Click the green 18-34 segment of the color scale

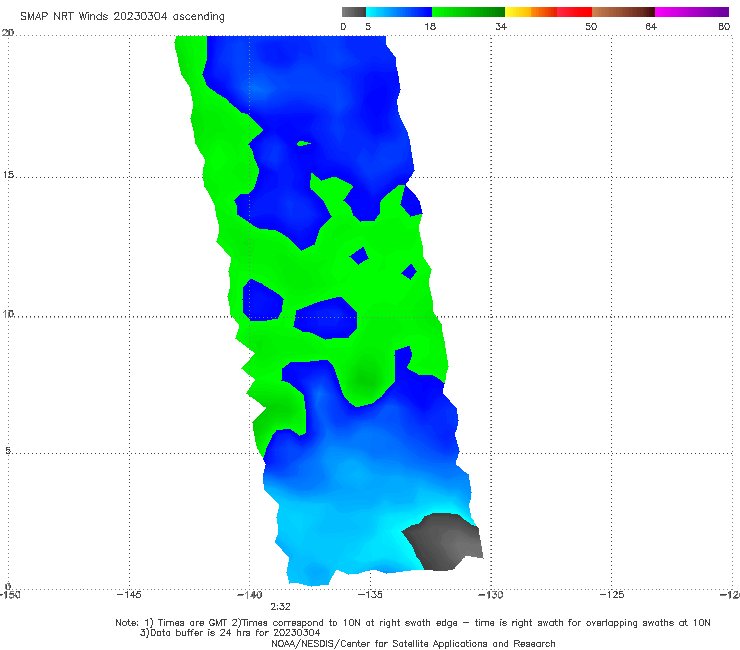pyautogui.click(x=468, y=12)
